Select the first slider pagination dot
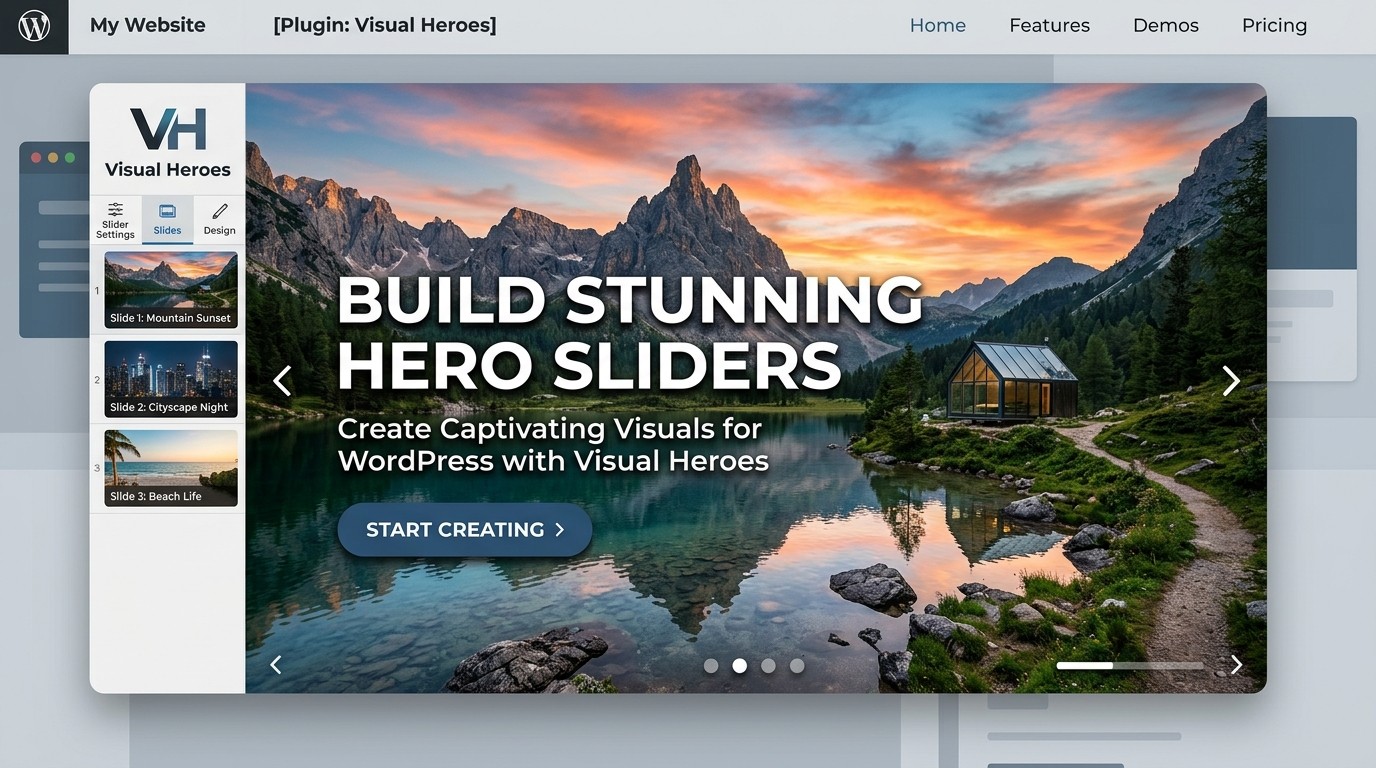1376x768 pixels. point(711,665)
